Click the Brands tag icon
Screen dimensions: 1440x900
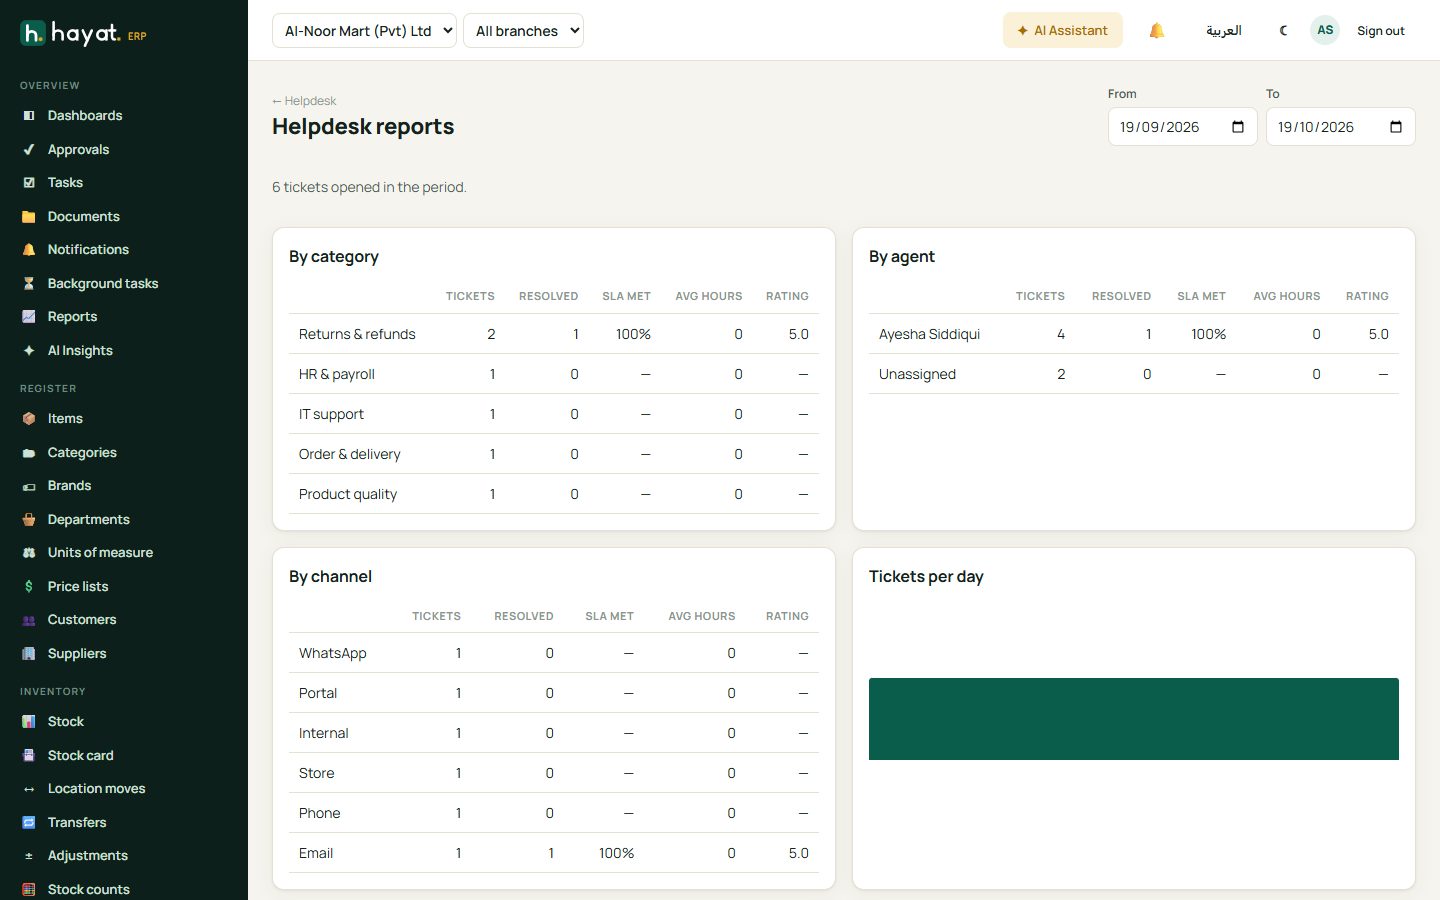pyautogui.click(x=29, y=486)
